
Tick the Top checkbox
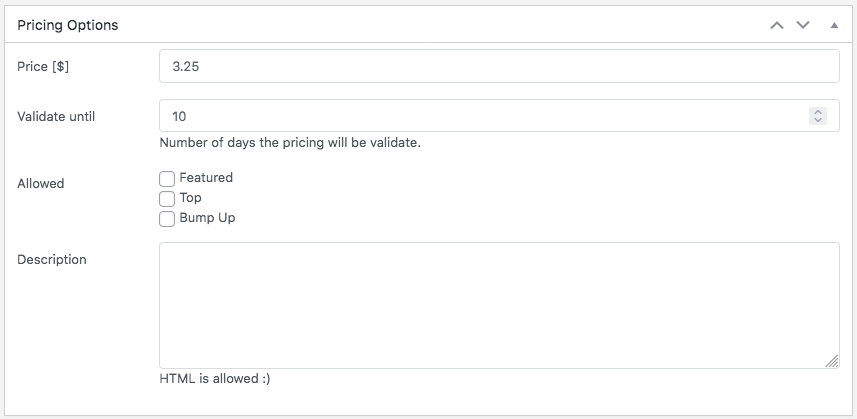coord(167,199)
